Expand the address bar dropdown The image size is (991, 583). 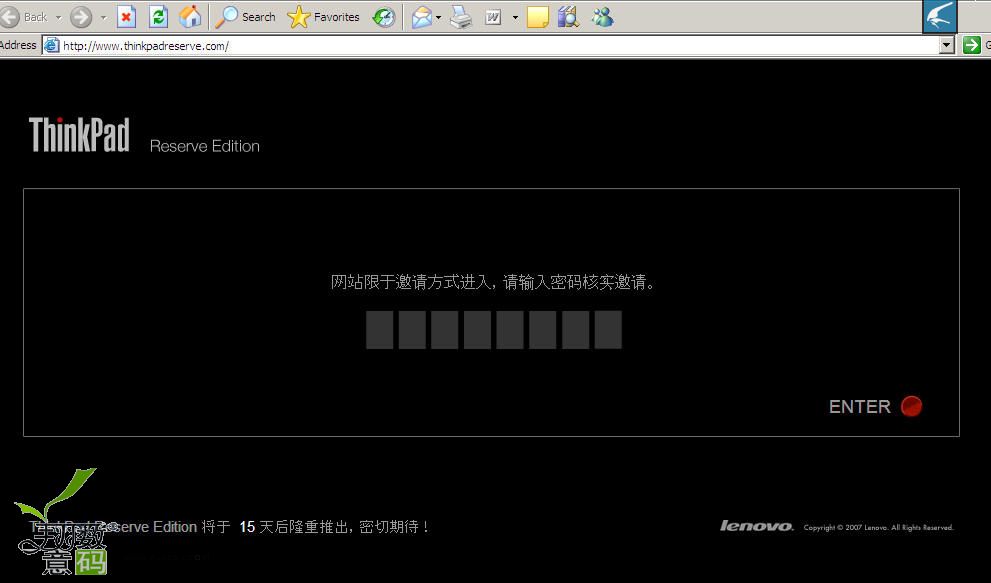pos(946,46)
